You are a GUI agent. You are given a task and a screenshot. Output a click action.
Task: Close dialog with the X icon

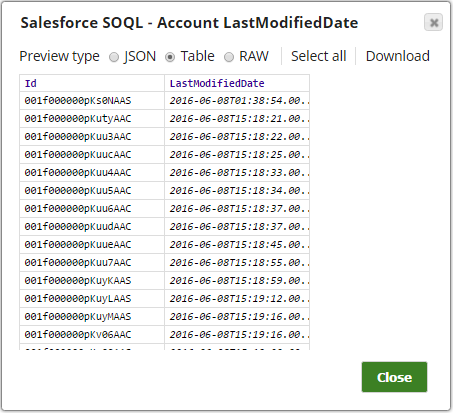(433, 22)
